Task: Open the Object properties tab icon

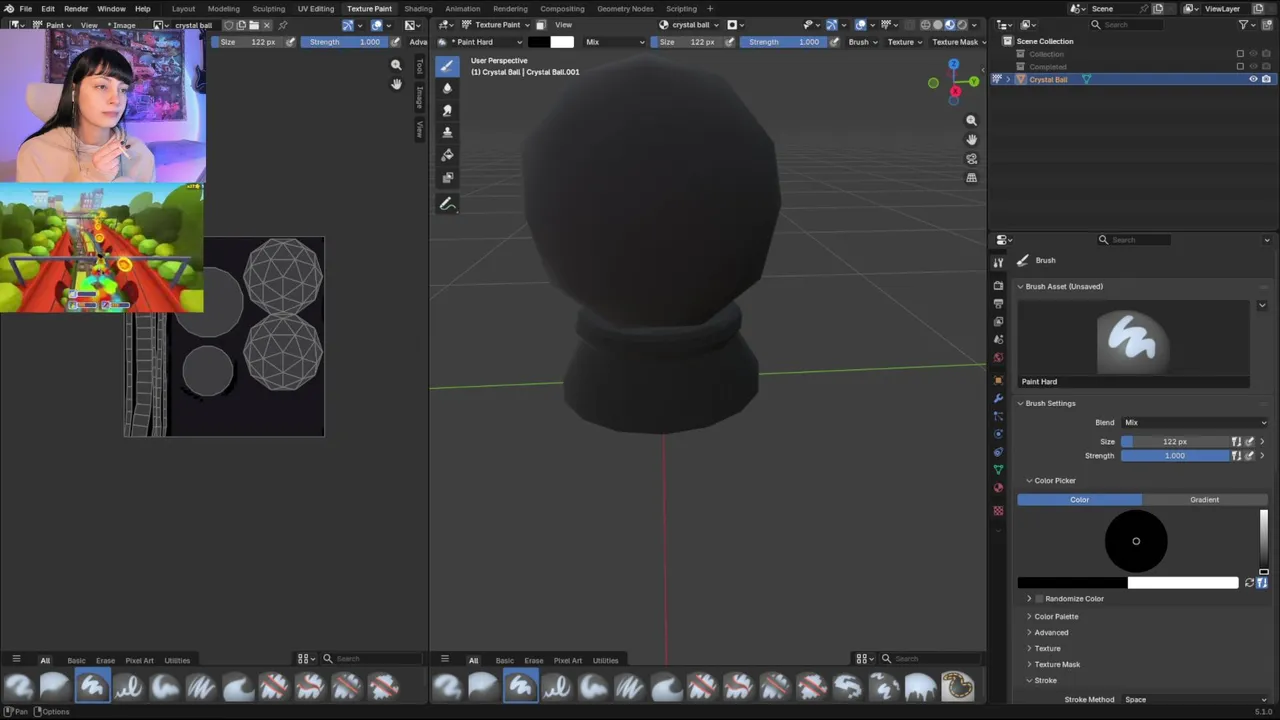Action: (998, 380)
